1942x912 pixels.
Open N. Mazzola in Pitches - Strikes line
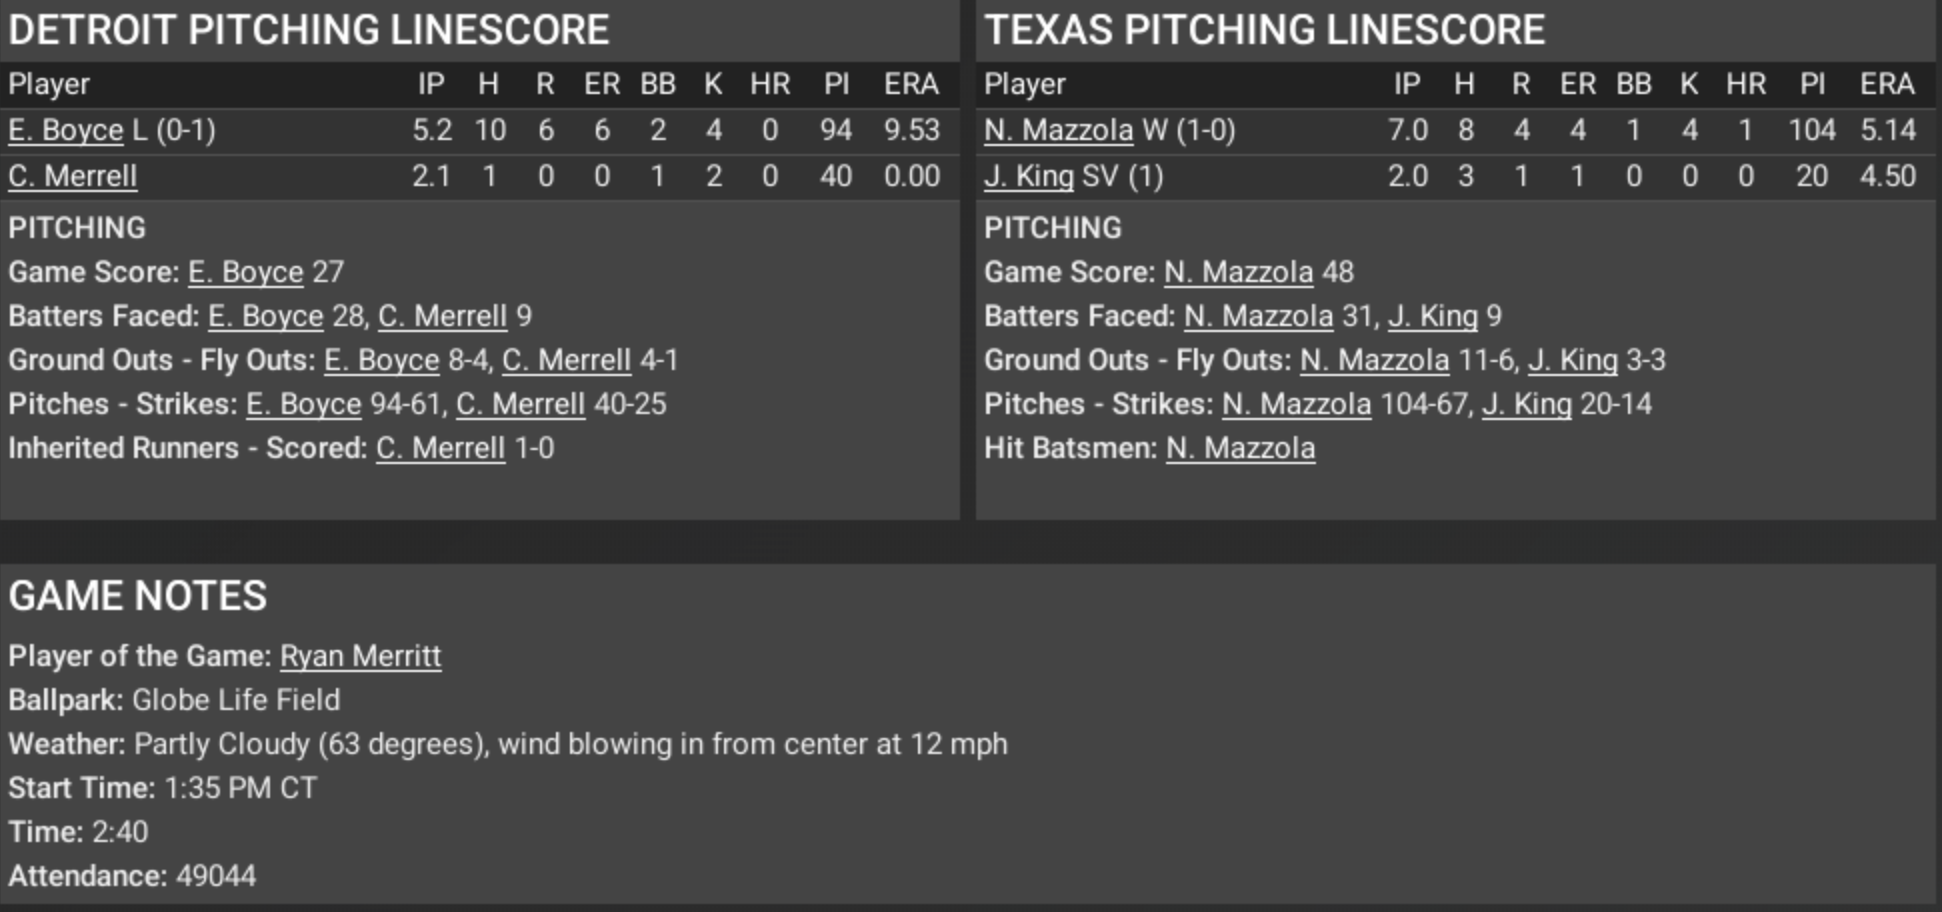(1296, 404)
